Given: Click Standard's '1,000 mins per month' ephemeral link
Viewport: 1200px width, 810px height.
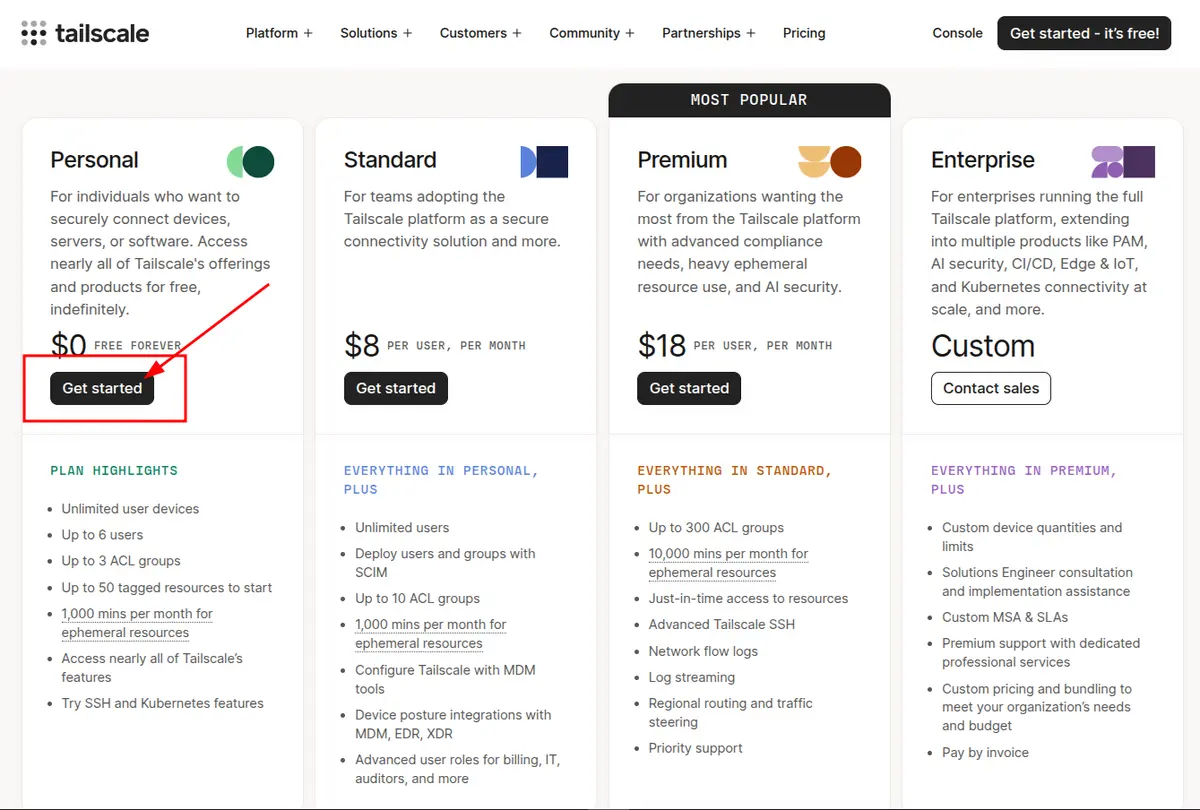Looking at the screenshot, I should point(431,634).
